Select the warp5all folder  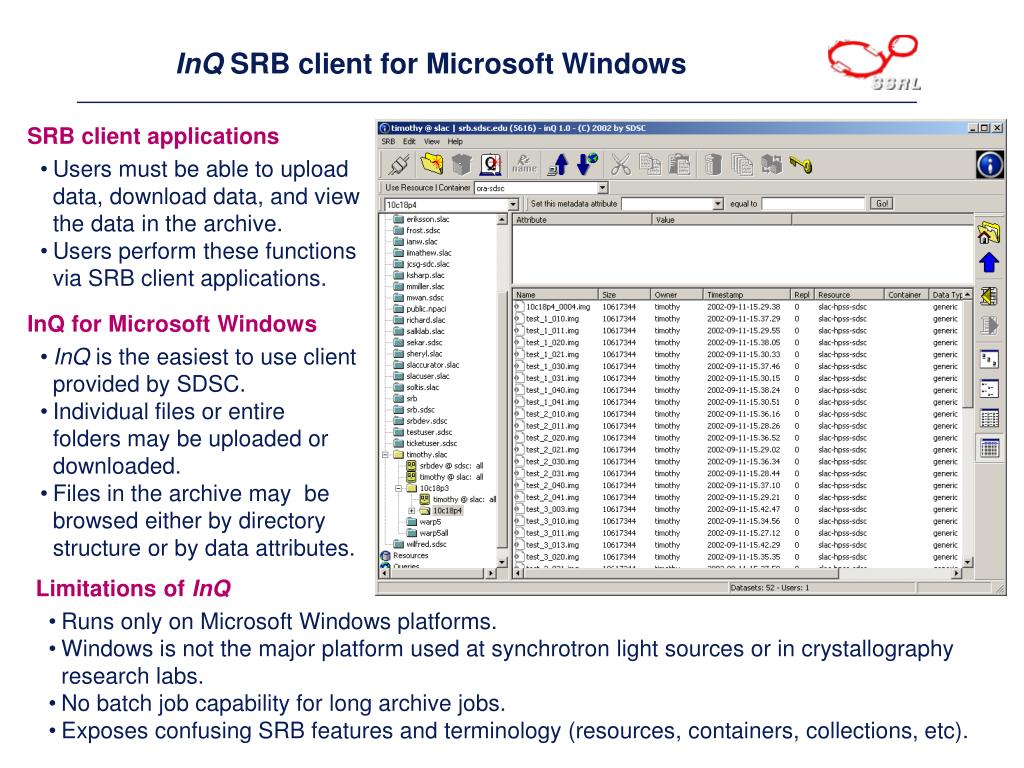coord(434,533)
